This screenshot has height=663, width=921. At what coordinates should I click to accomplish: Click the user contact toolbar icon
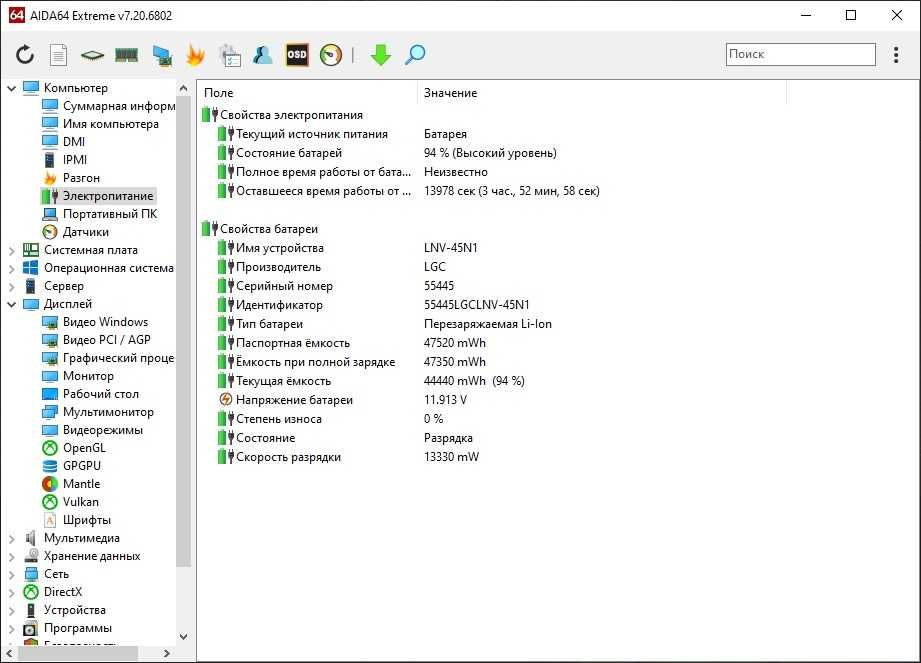pos(263,55)
